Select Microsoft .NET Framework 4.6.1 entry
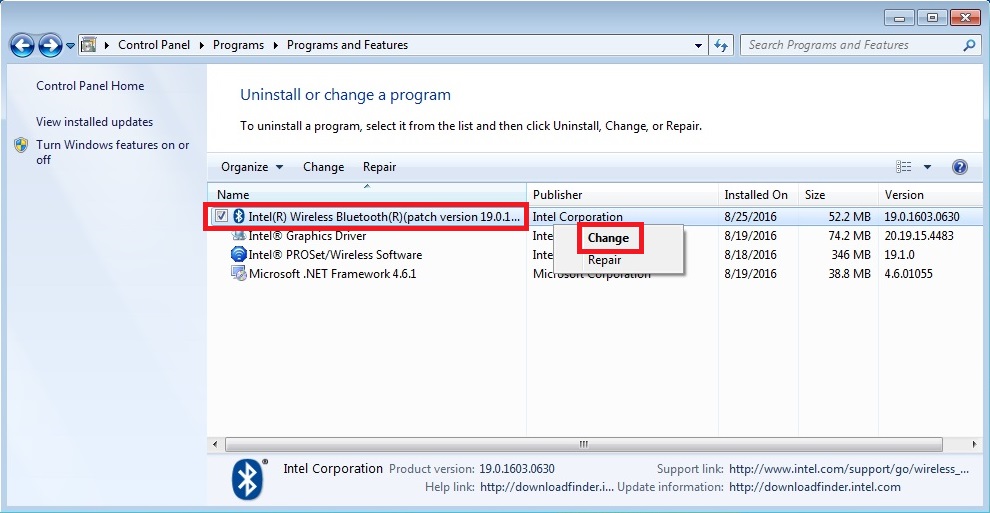 pos(333,274)
